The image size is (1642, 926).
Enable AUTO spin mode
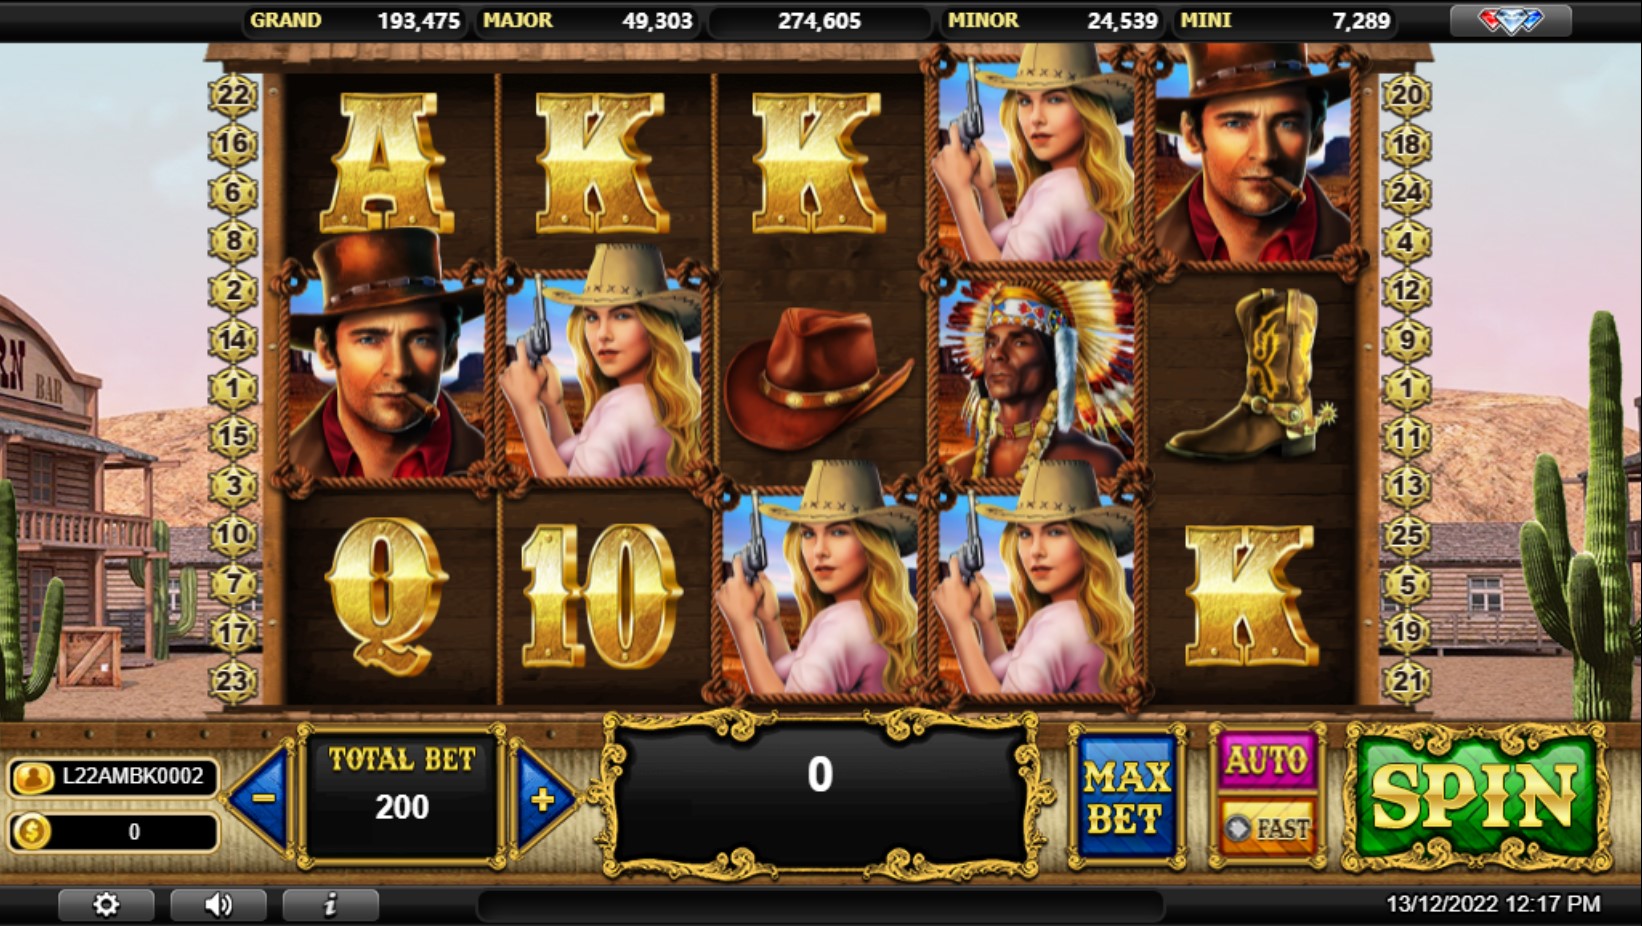coord(1267,762)
